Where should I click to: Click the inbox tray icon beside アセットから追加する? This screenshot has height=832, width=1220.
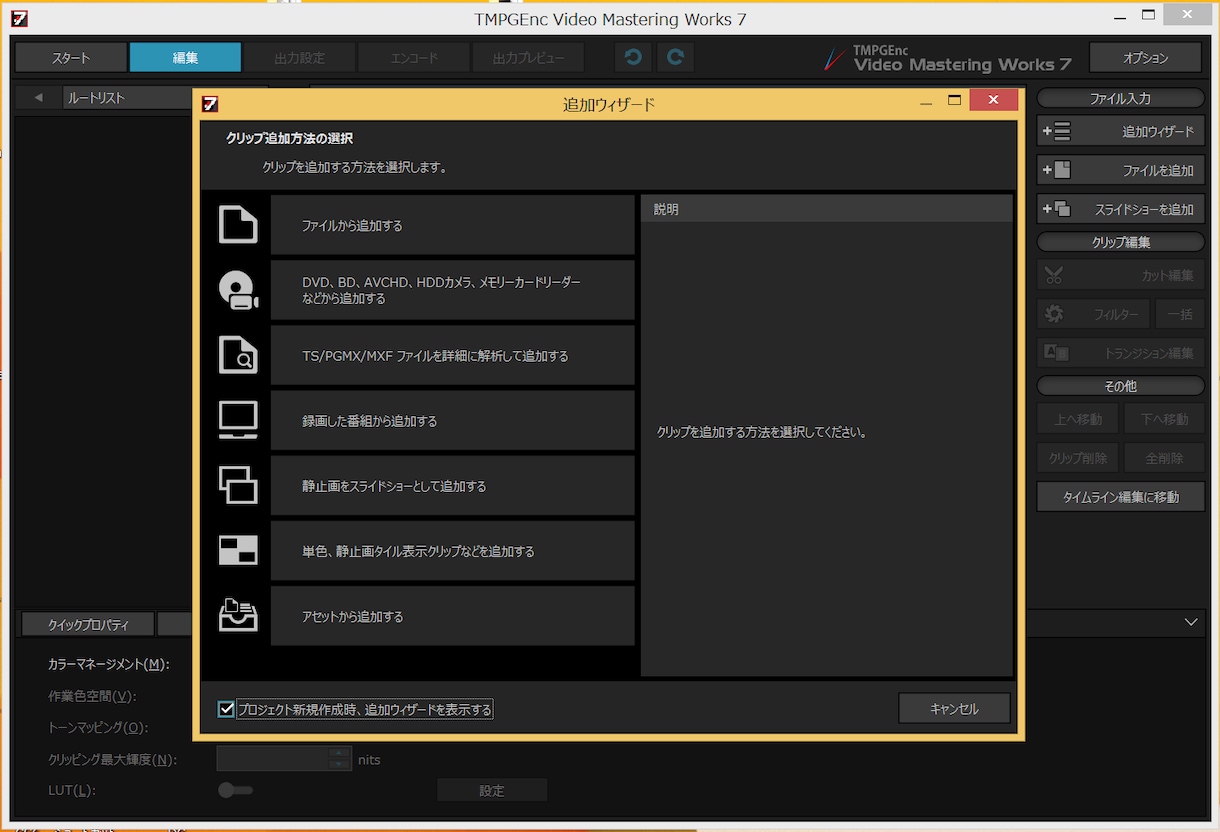[238, 616]
